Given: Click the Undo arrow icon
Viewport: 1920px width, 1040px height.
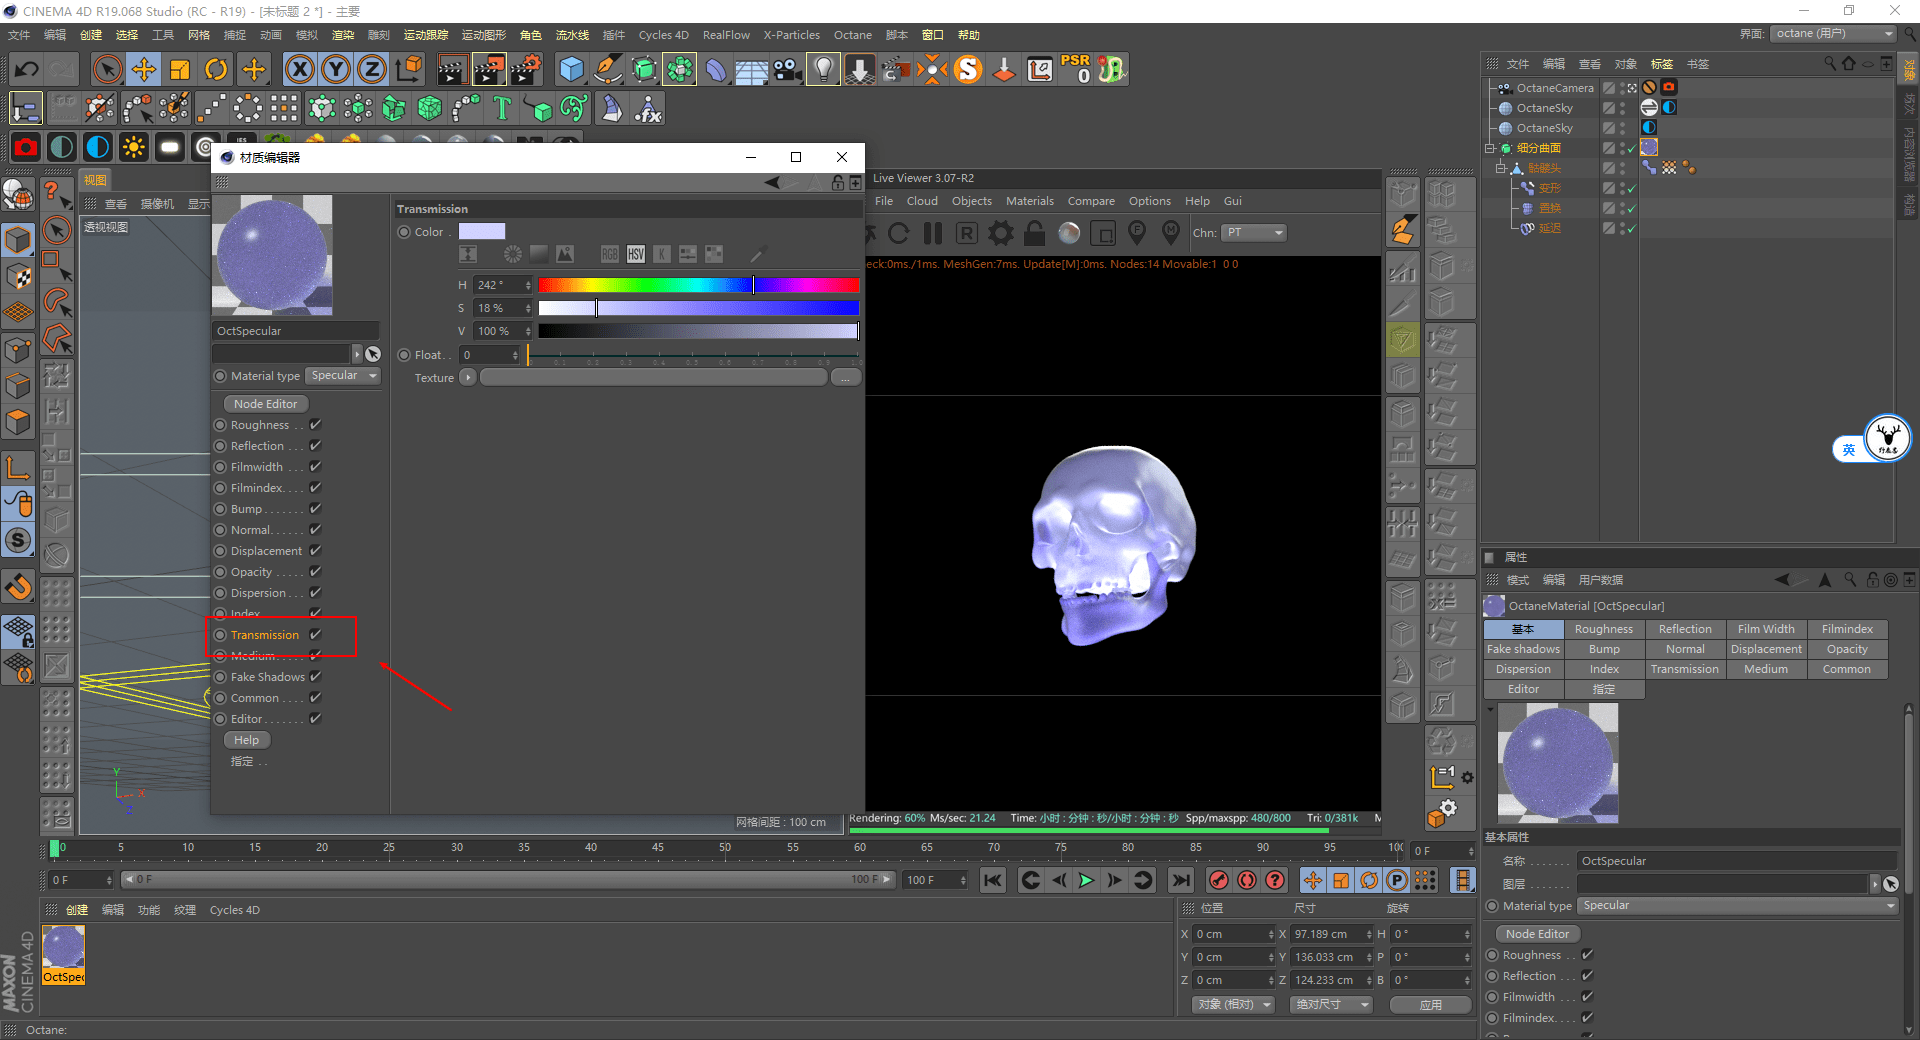Looking at the screenshot, I should tap(27, 69).
